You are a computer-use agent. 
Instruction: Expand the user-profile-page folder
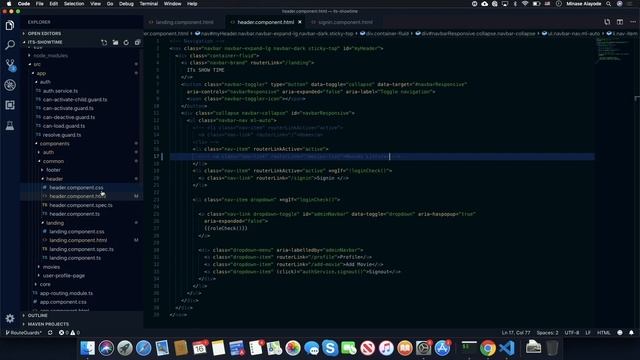click(x=64, y=276)
